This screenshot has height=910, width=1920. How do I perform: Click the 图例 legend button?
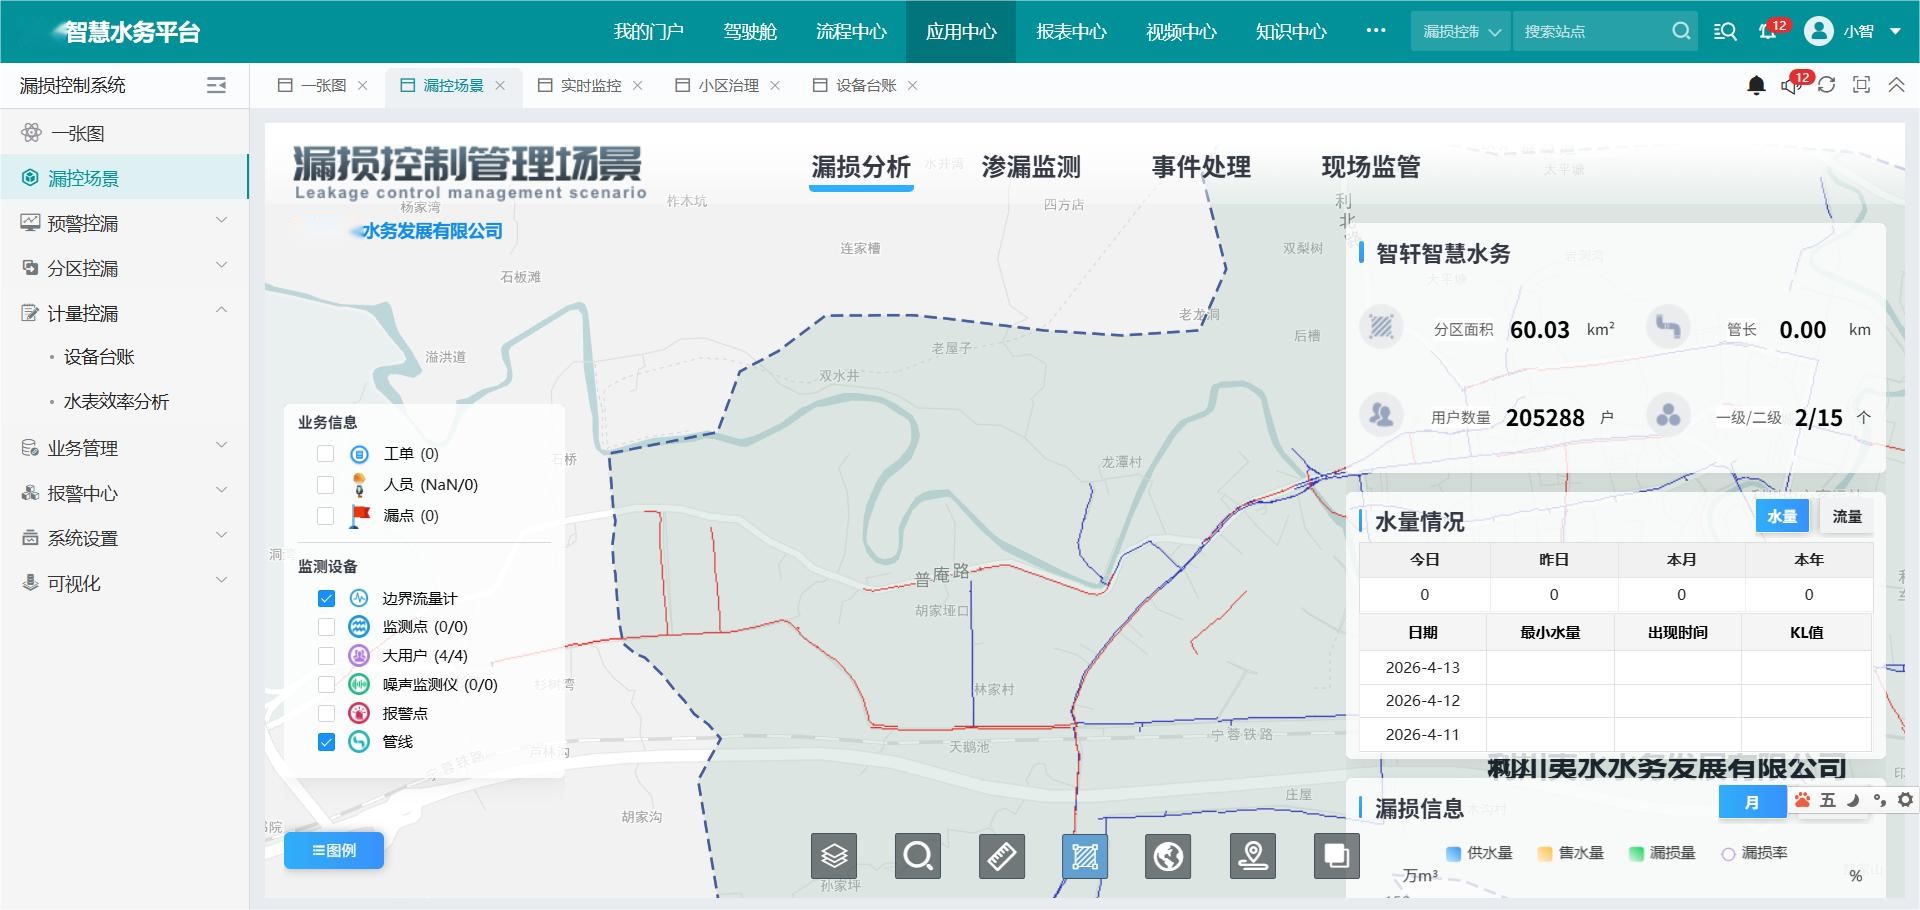coord(334,850)
